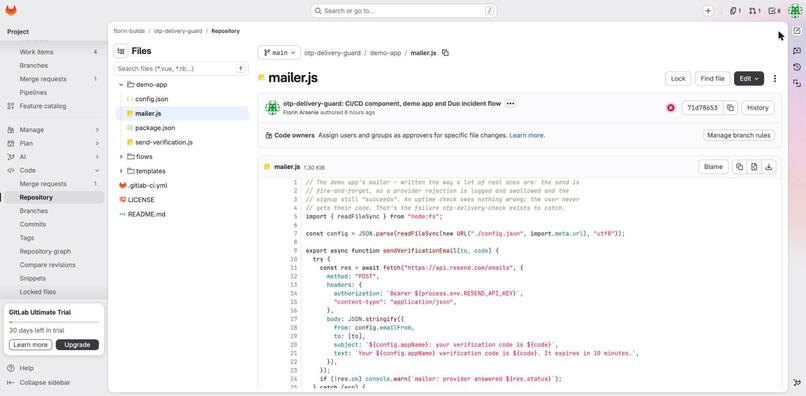Image resolution: width=806 pixels, height=396 pixels.
Task: Open the main branch selector dropdown
Action: click(279, 52)
